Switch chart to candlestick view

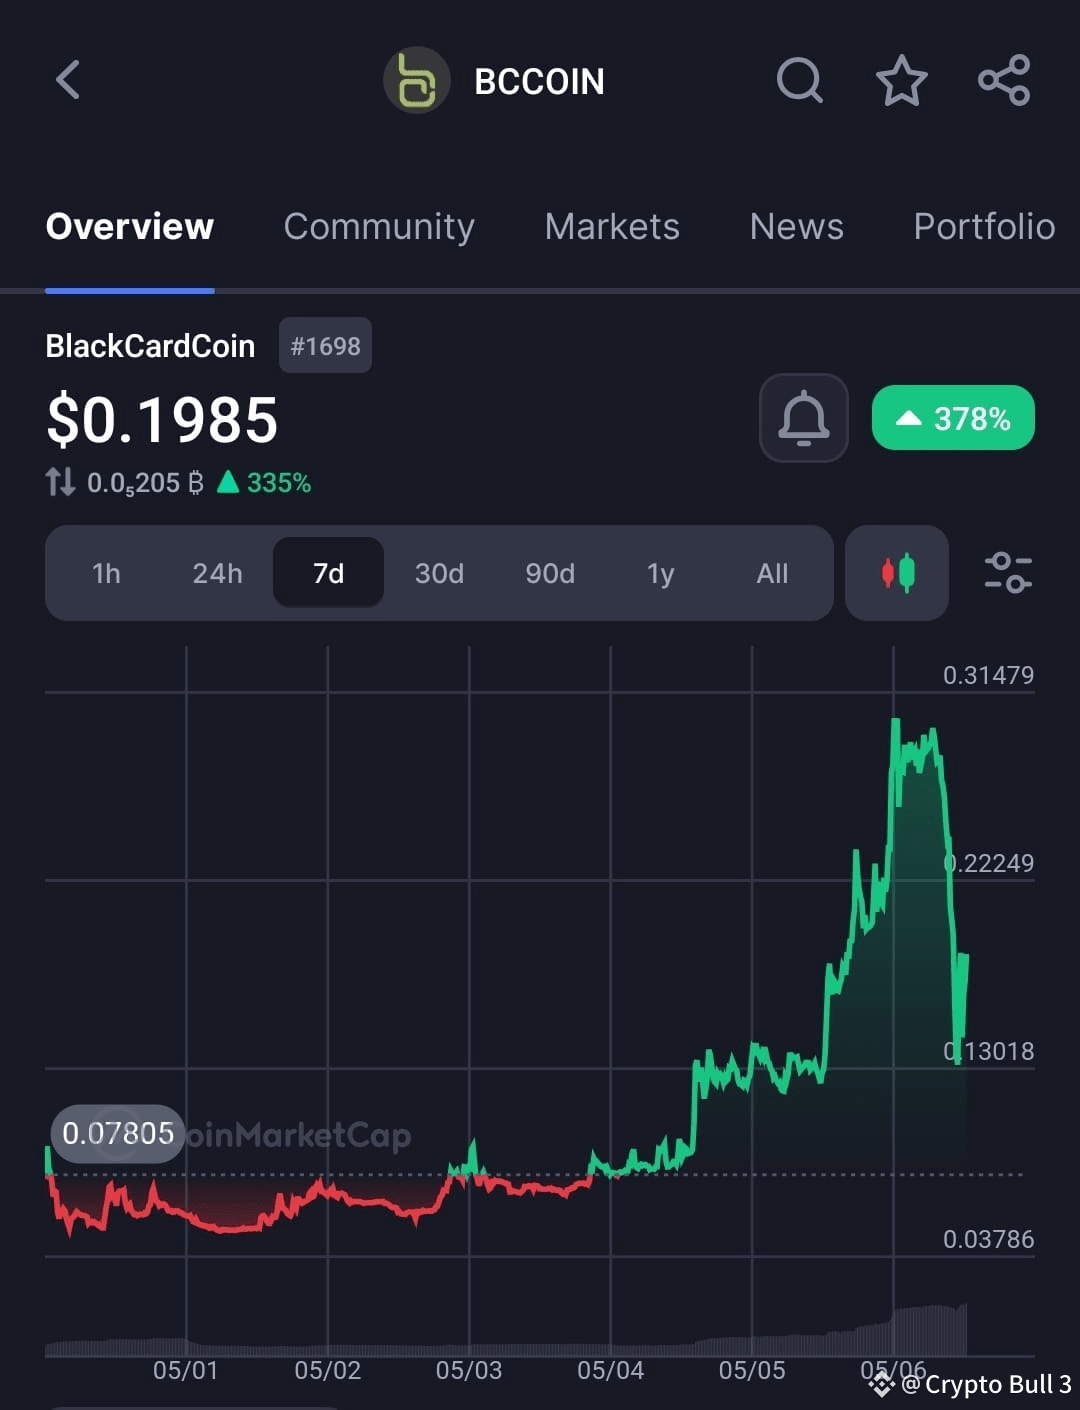pos(896,573)
